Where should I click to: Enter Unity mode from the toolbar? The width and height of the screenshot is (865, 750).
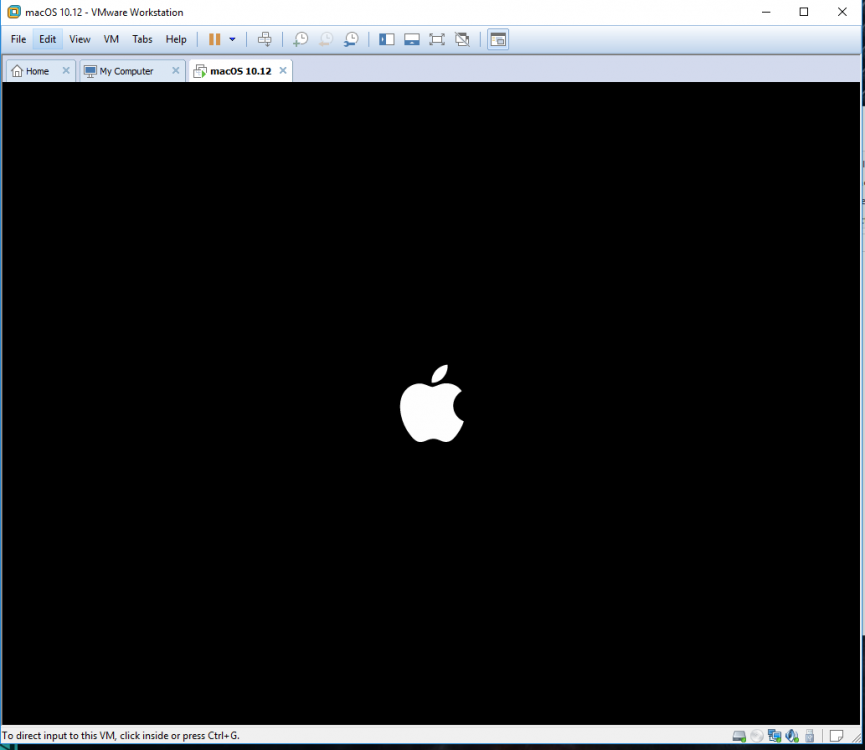462,39
